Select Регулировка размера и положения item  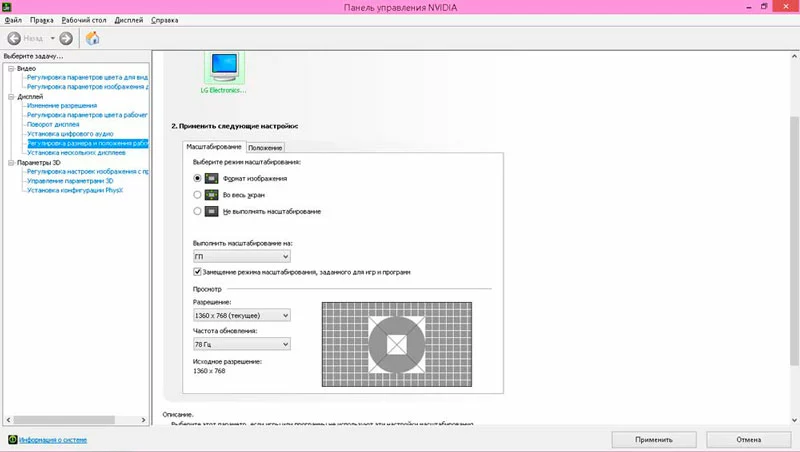[88, 143]
